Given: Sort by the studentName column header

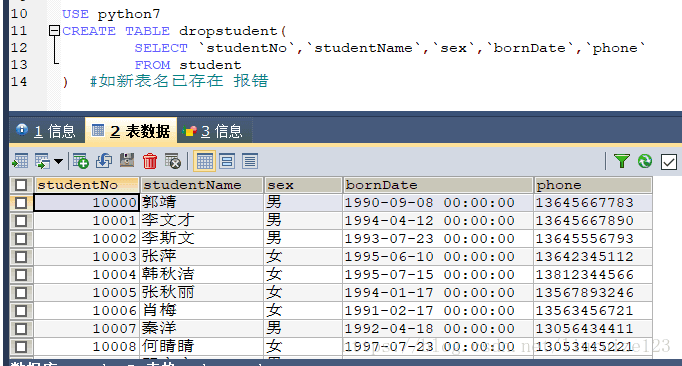Looking at the screenshot, I should 202,185.
